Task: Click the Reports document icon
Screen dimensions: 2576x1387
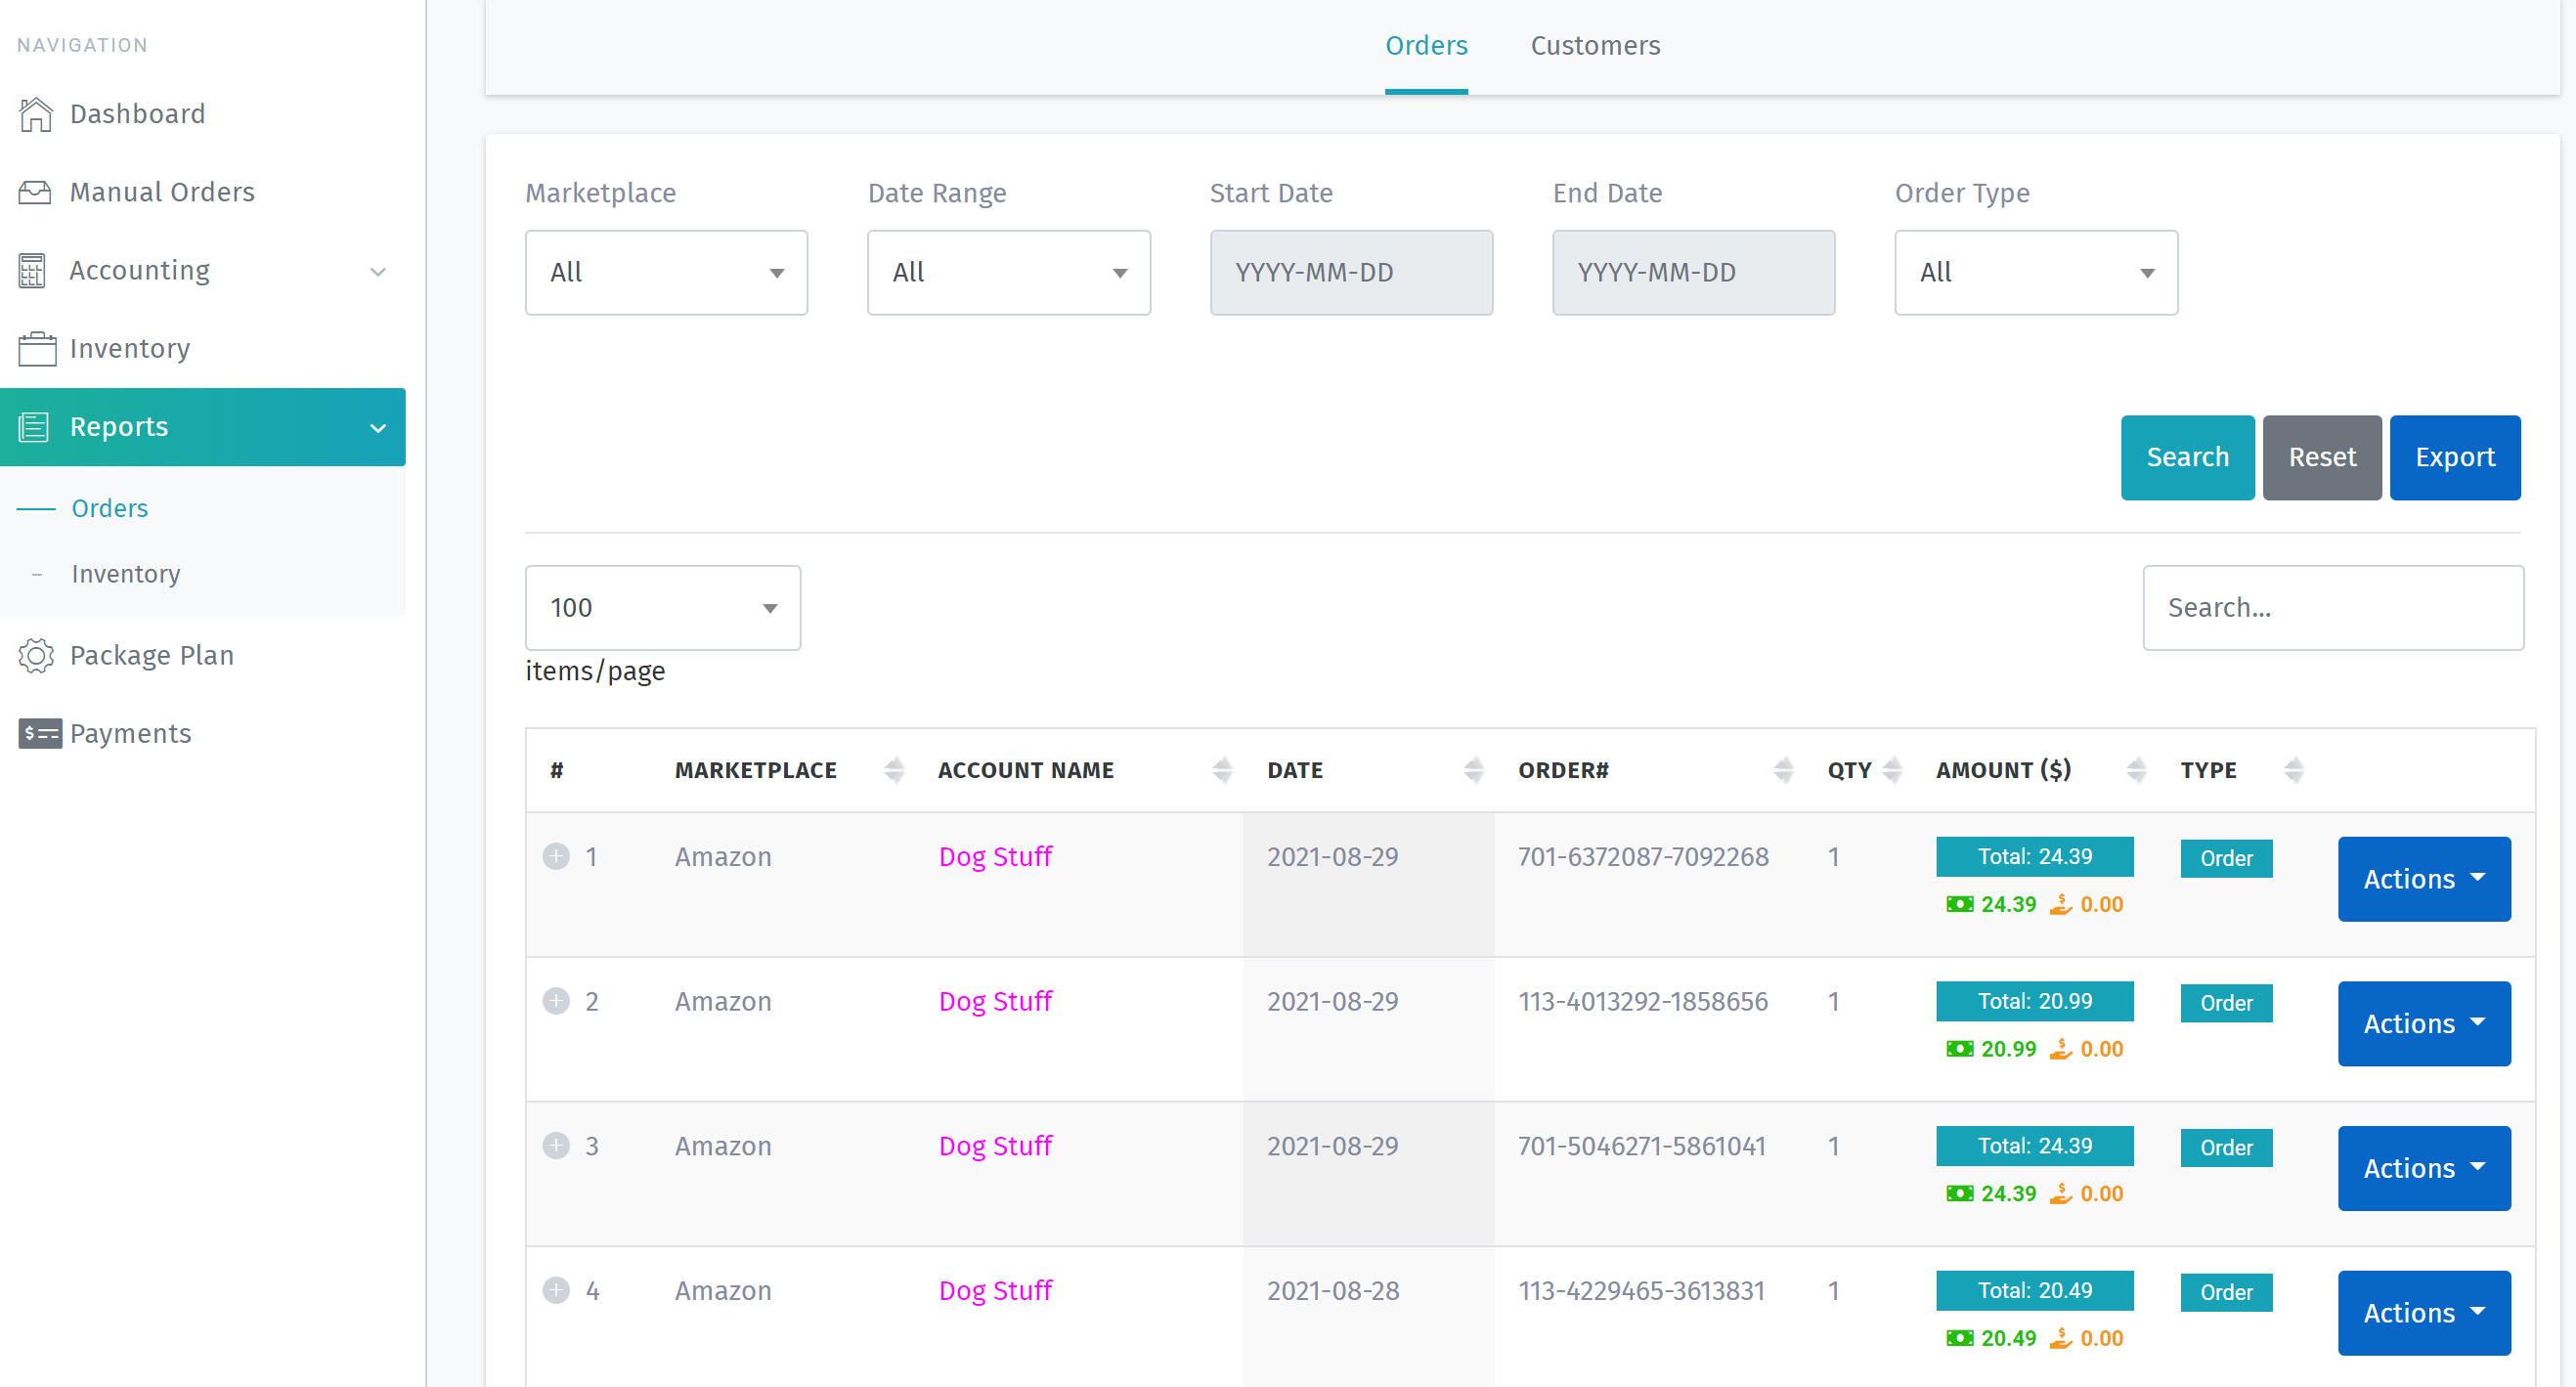Action: tap(34, 427)
